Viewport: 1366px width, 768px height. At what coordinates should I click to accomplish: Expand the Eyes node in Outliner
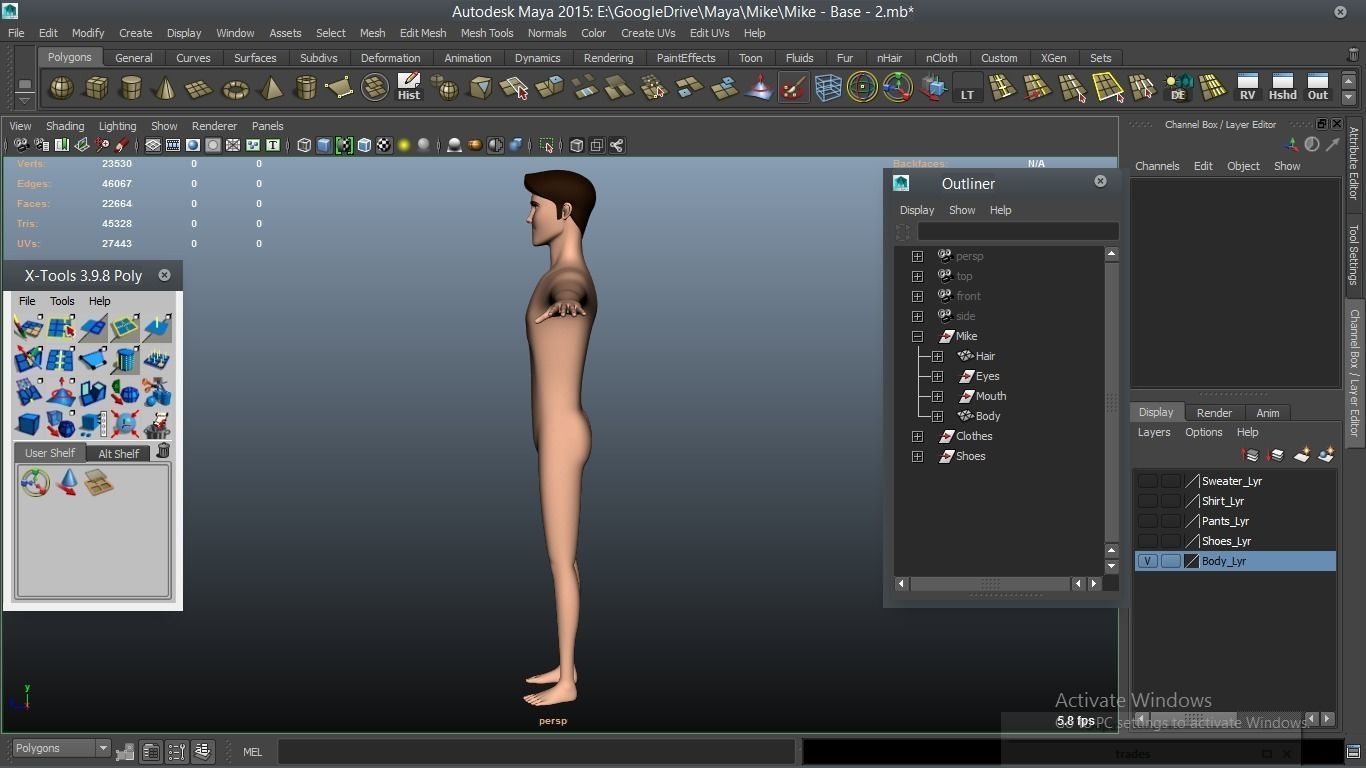(x=937, y=376)
